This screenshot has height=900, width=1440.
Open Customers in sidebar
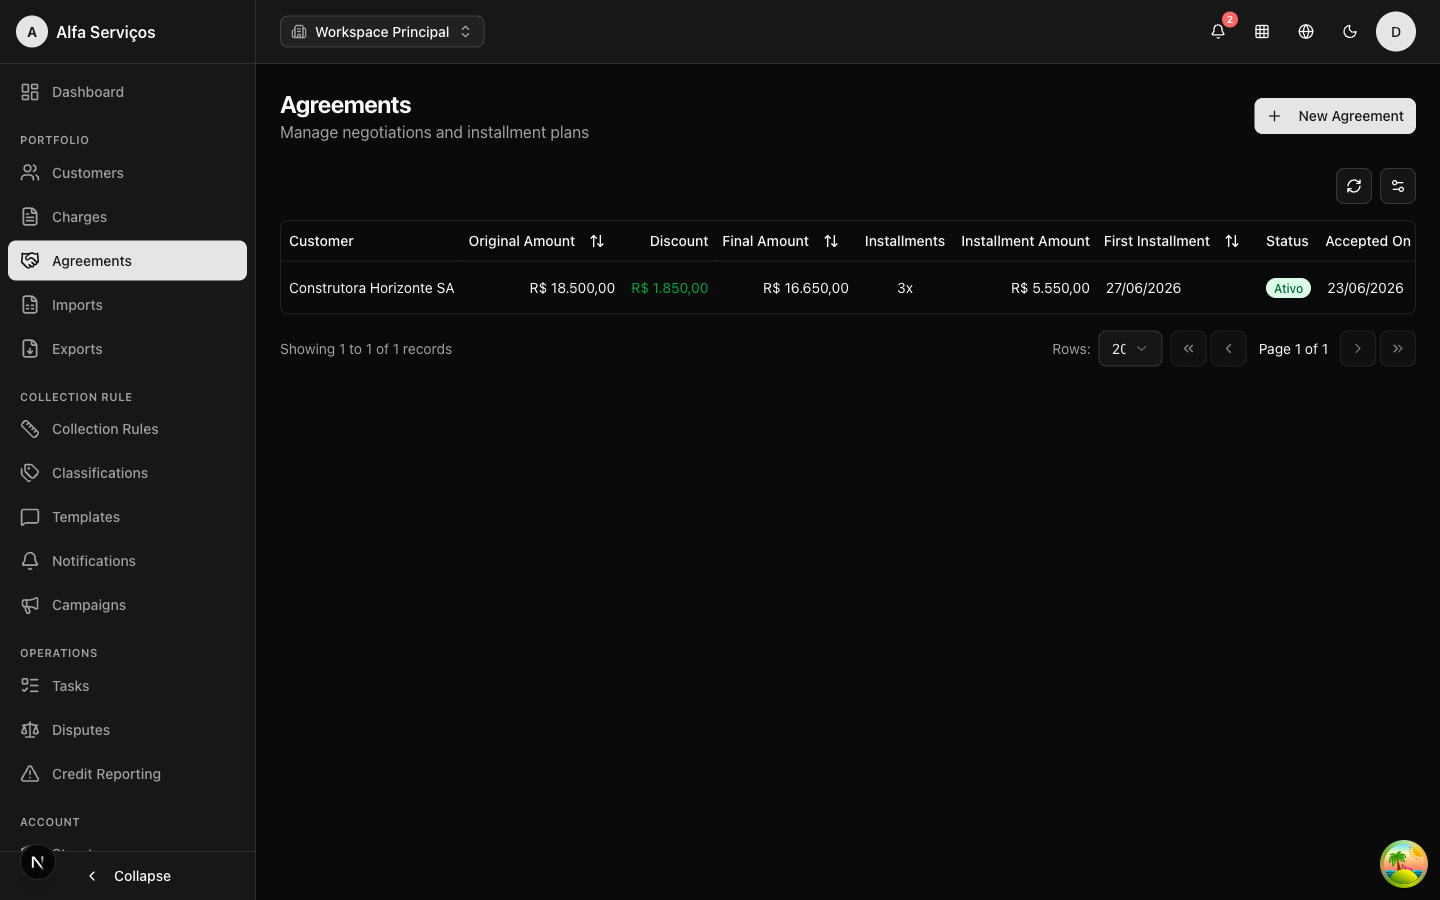point(127,173)
